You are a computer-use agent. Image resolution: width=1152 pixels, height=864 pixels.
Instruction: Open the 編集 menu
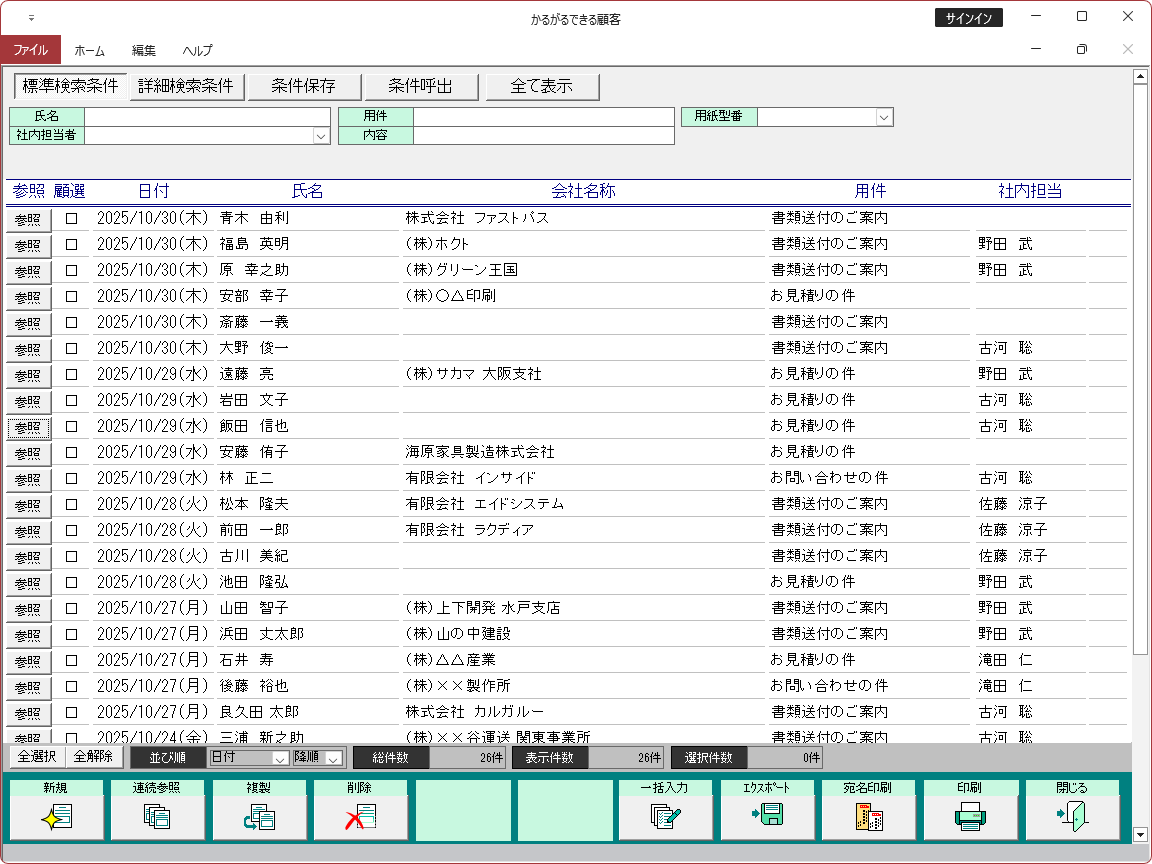point(143,50)
